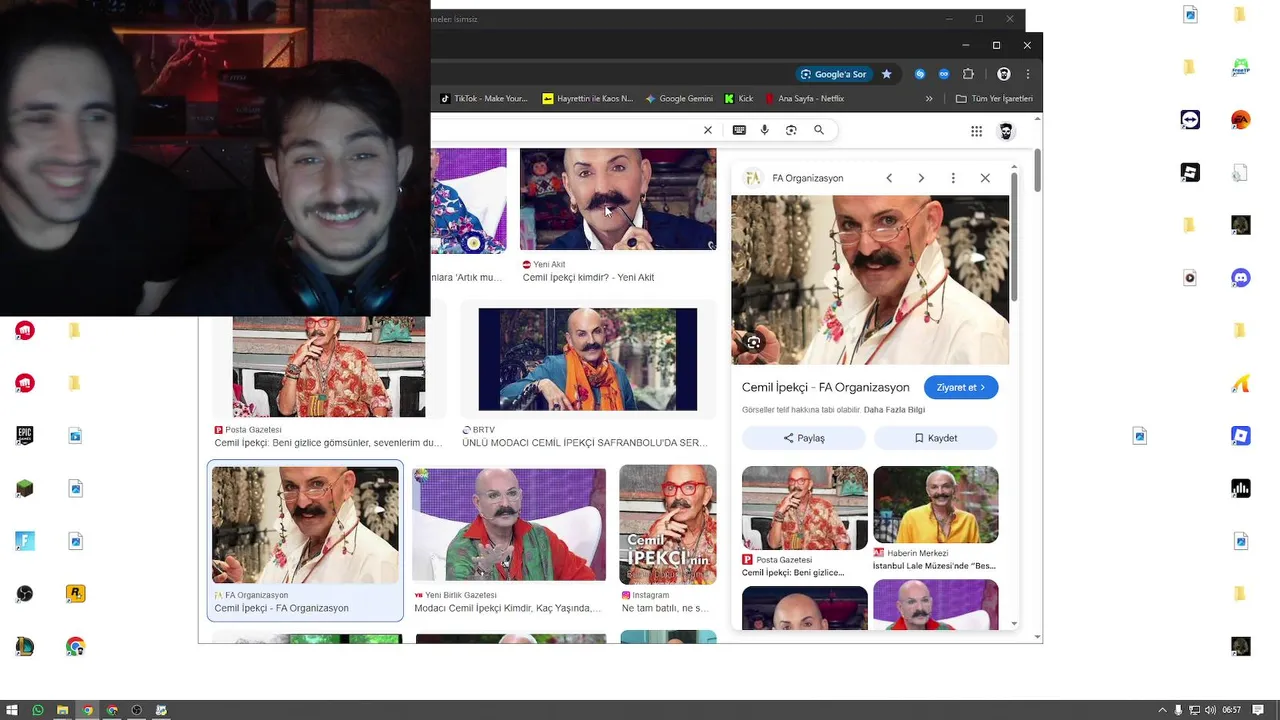Click the Kaydet button
The height and width of the screenshot is (720, 1280).
[x=936, y=438]
